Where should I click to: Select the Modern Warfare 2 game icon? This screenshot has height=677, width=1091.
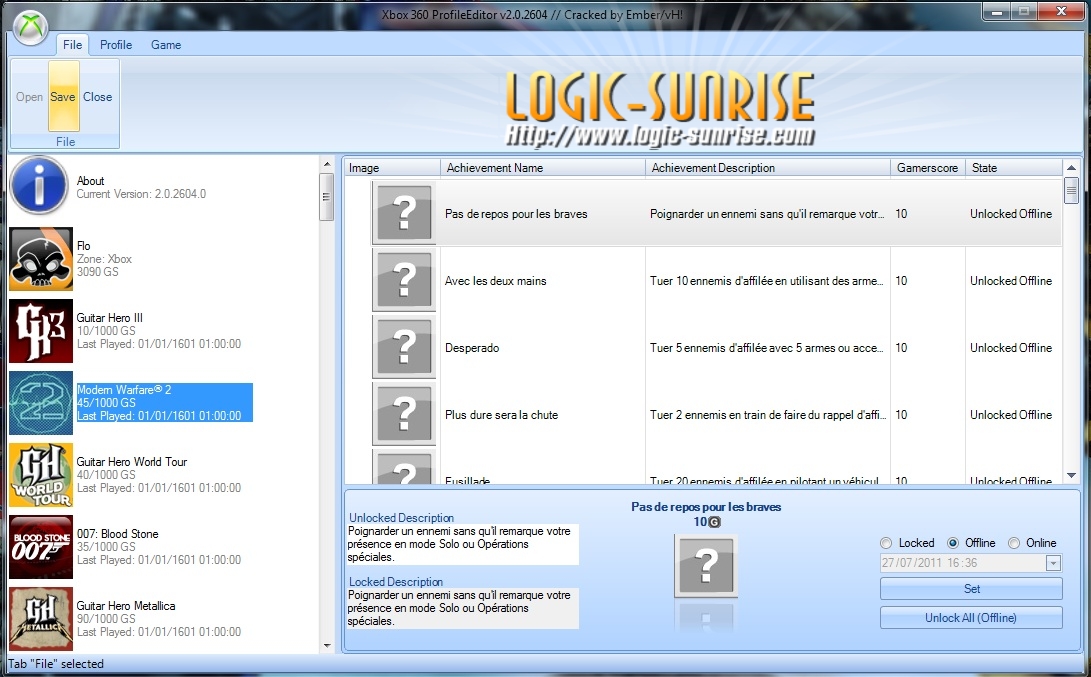(41, 403)
